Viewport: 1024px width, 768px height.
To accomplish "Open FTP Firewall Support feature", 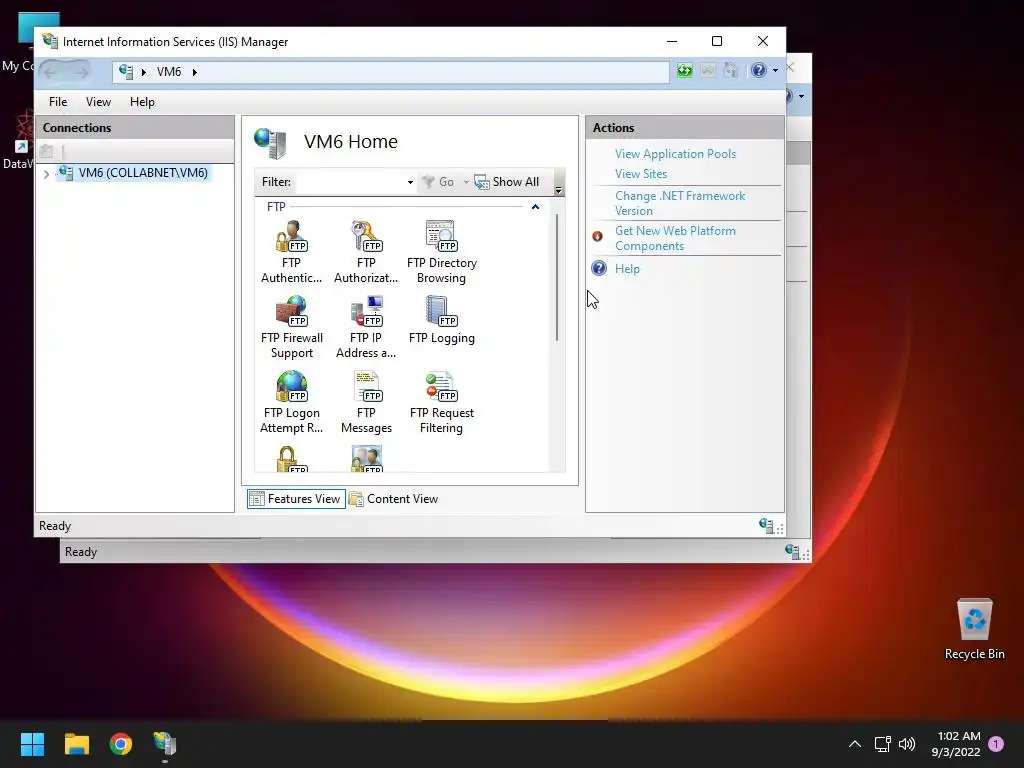I will tap(291, 327).
